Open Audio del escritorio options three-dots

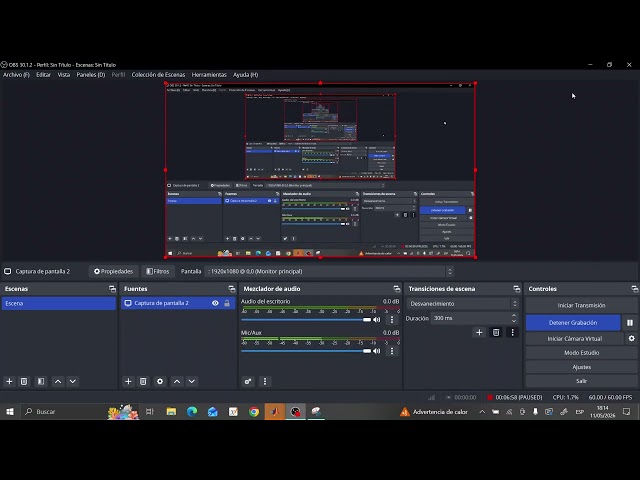[392, 320]
